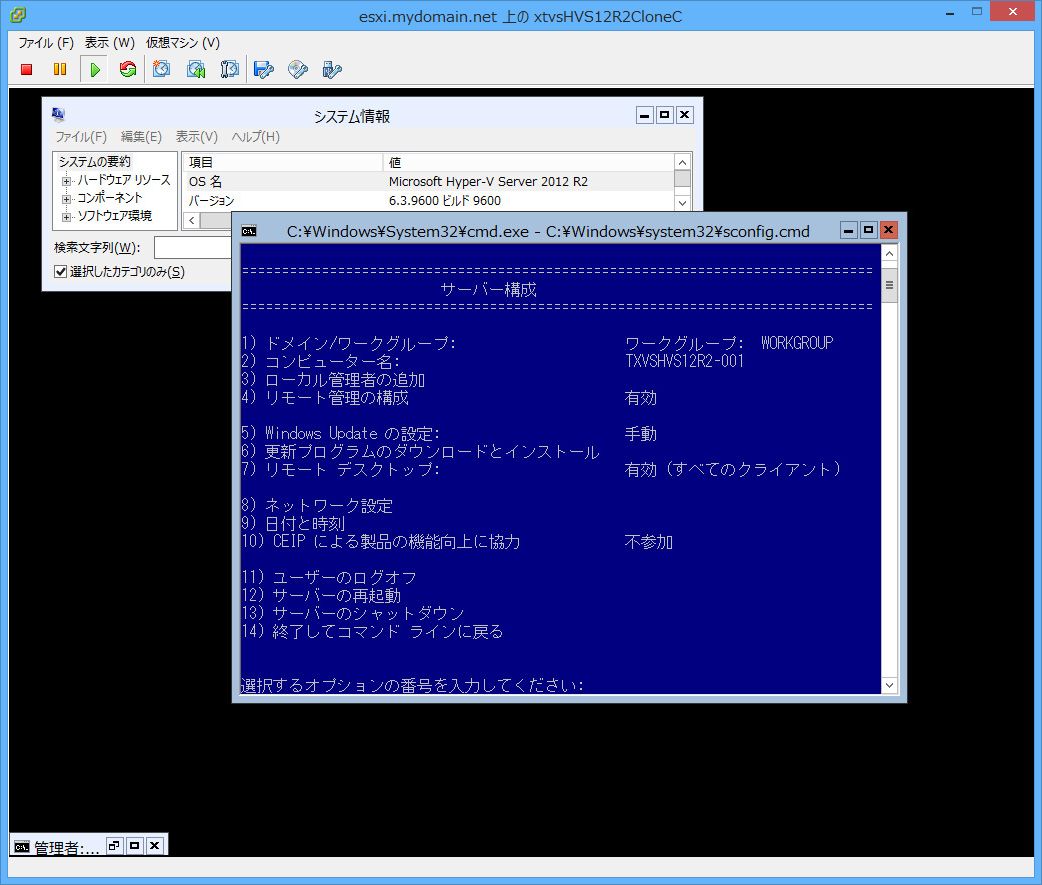1042x885 pixels.
Task: Expand the ソフトウェア環境 tree node
Action: [66, 217]
